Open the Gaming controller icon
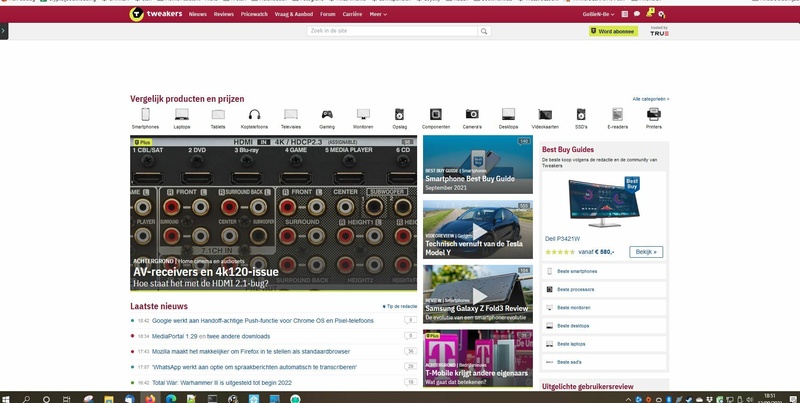 pos(327,114)
